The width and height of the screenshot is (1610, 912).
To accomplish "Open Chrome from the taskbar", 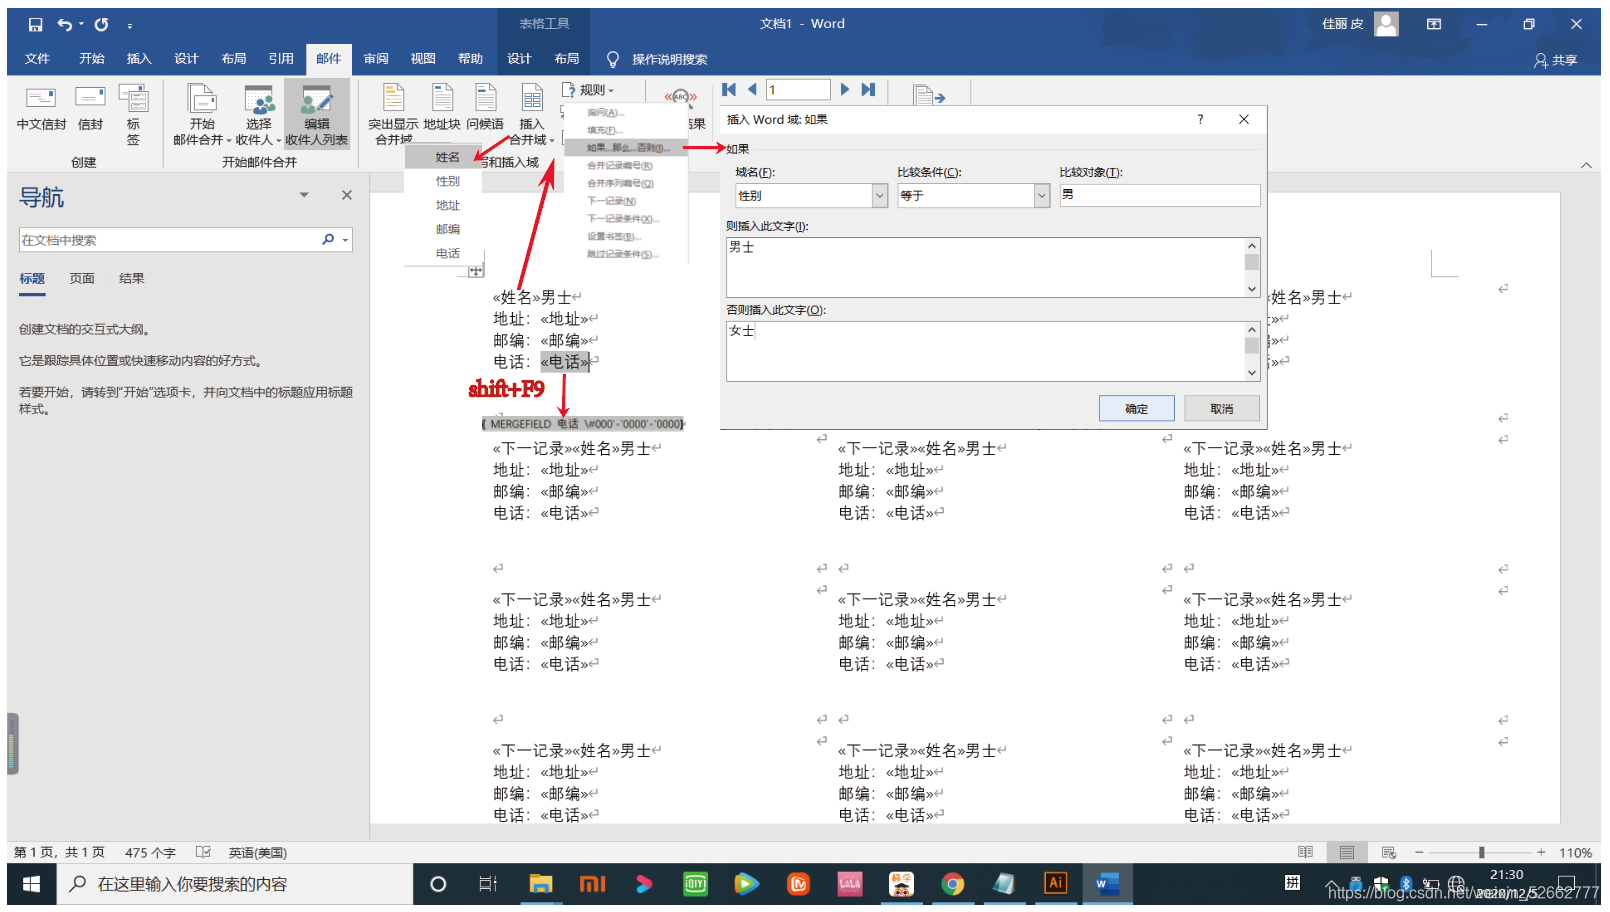I will [952, 884].
